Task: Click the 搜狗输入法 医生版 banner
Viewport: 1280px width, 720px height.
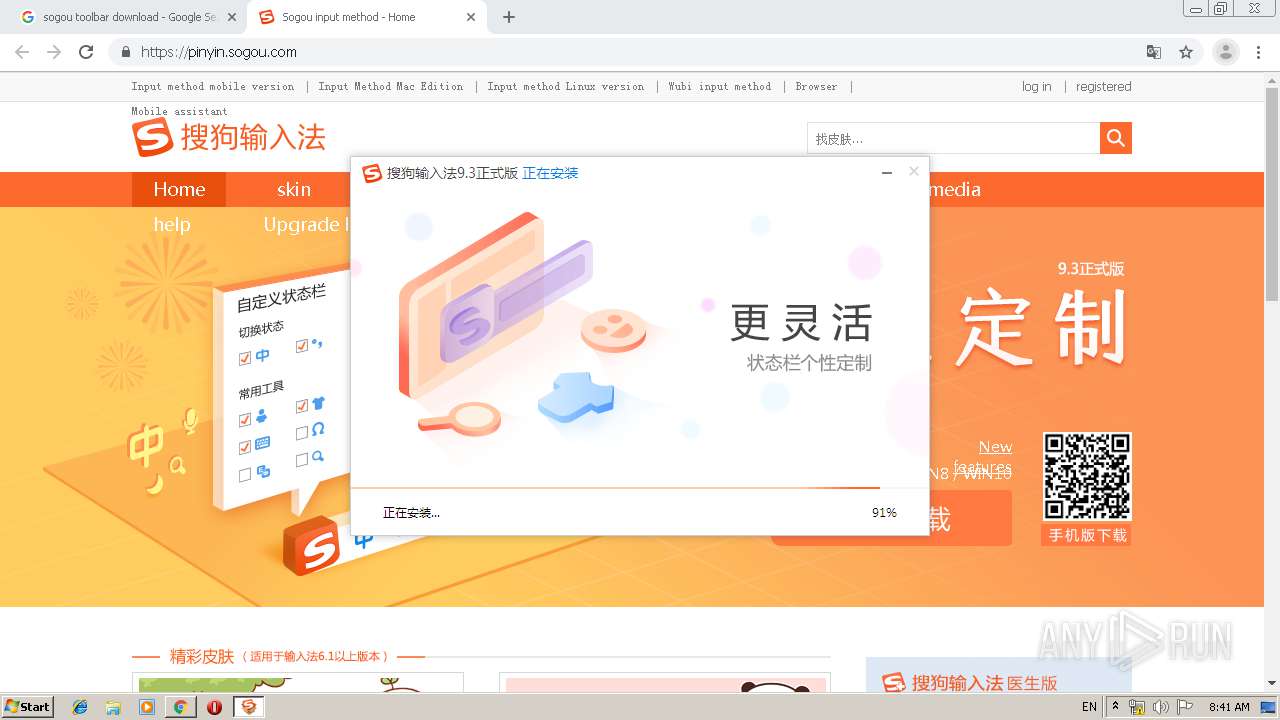Action: (998, 675)
